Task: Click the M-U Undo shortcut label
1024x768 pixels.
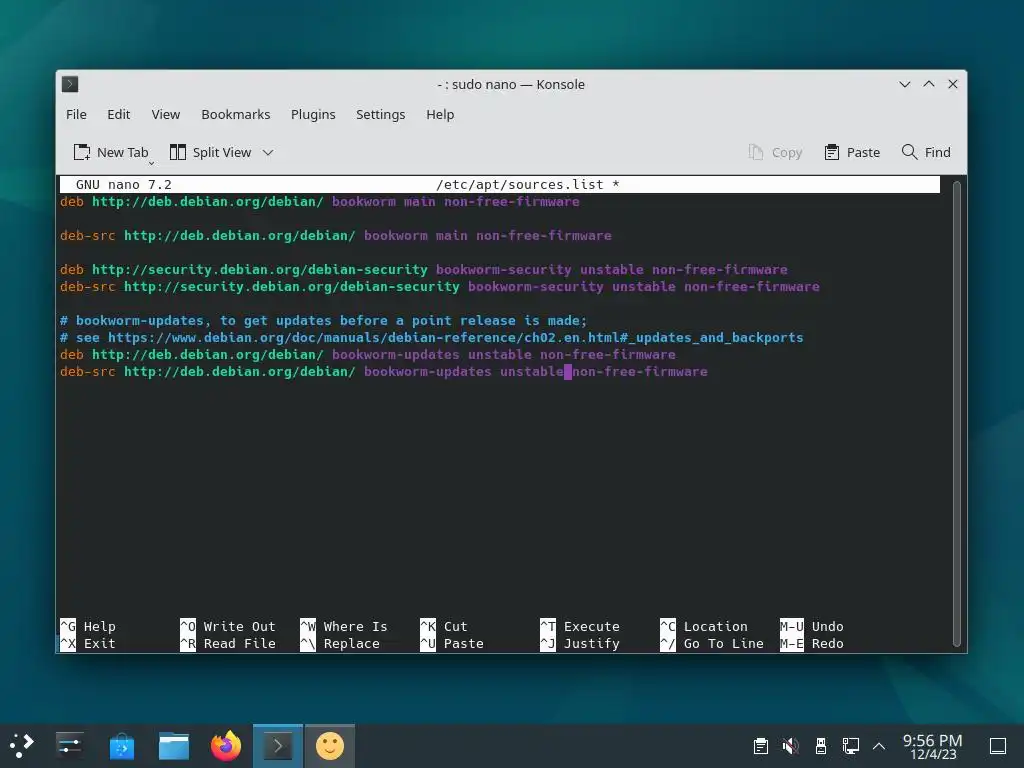Action: [x=812, y=626]
